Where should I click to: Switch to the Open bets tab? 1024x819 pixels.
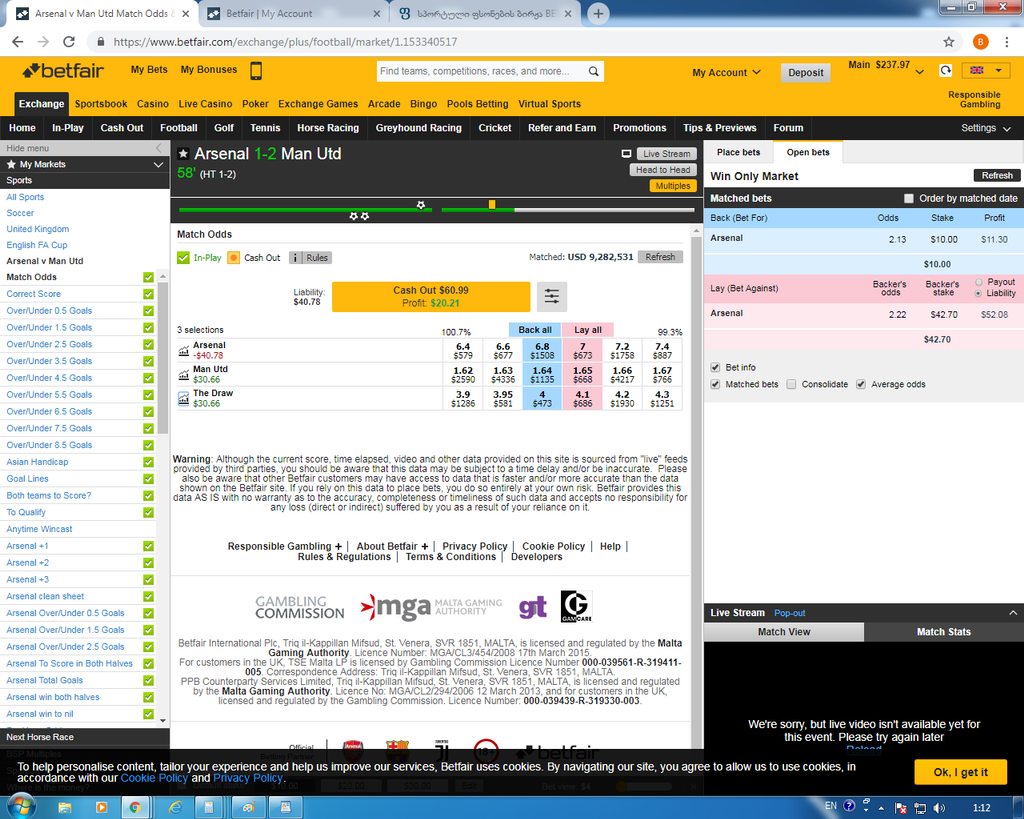(x=808, y=152)
